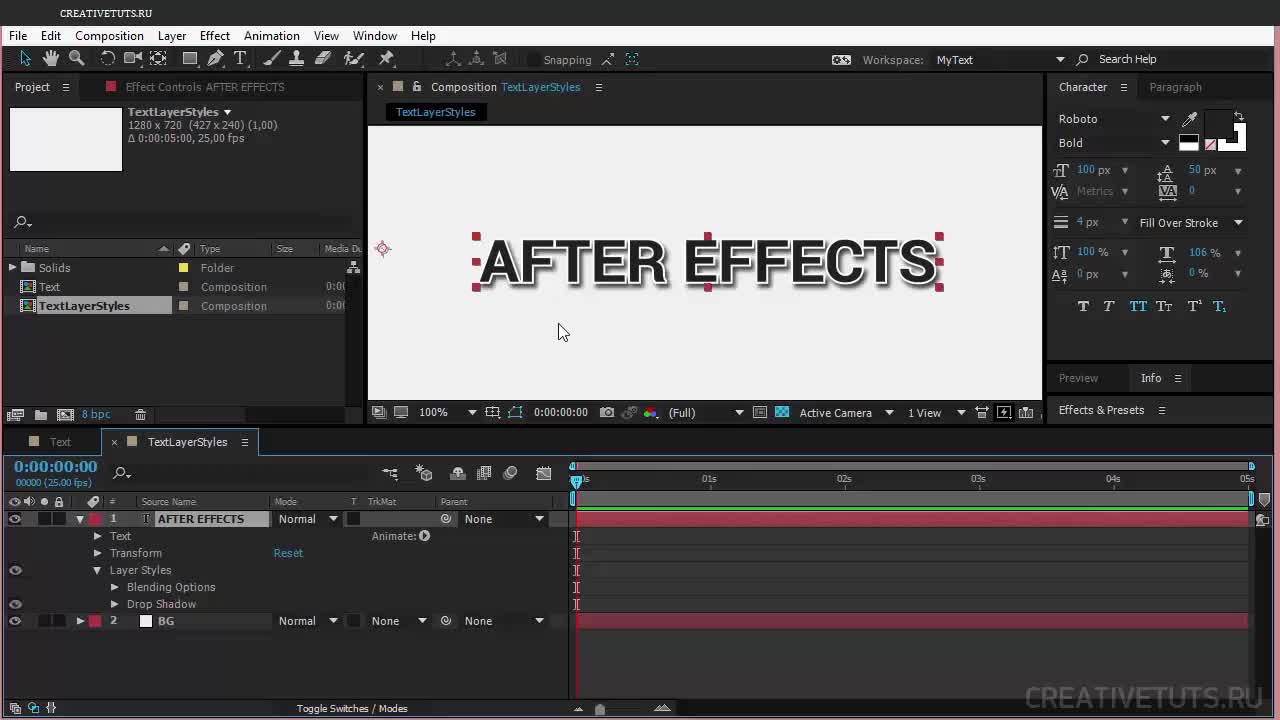Toggle Motion Blur enable switch in timeline

[x=510, y=473]
